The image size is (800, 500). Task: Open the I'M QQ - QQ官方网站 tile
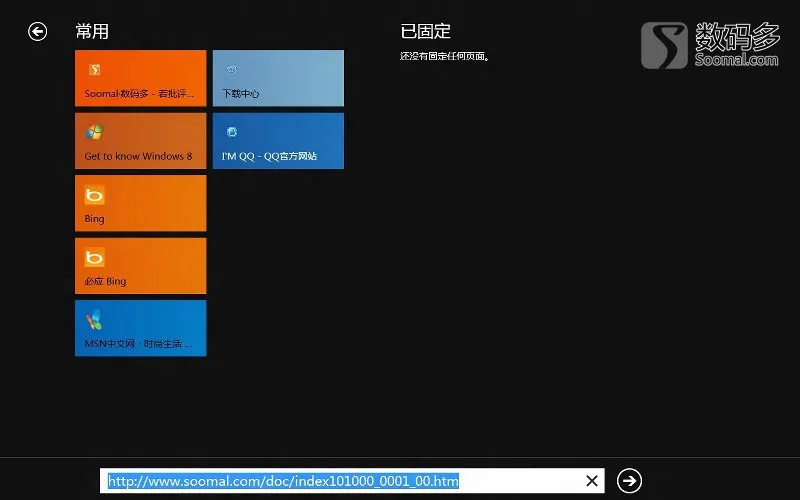[x=278, y=141]
